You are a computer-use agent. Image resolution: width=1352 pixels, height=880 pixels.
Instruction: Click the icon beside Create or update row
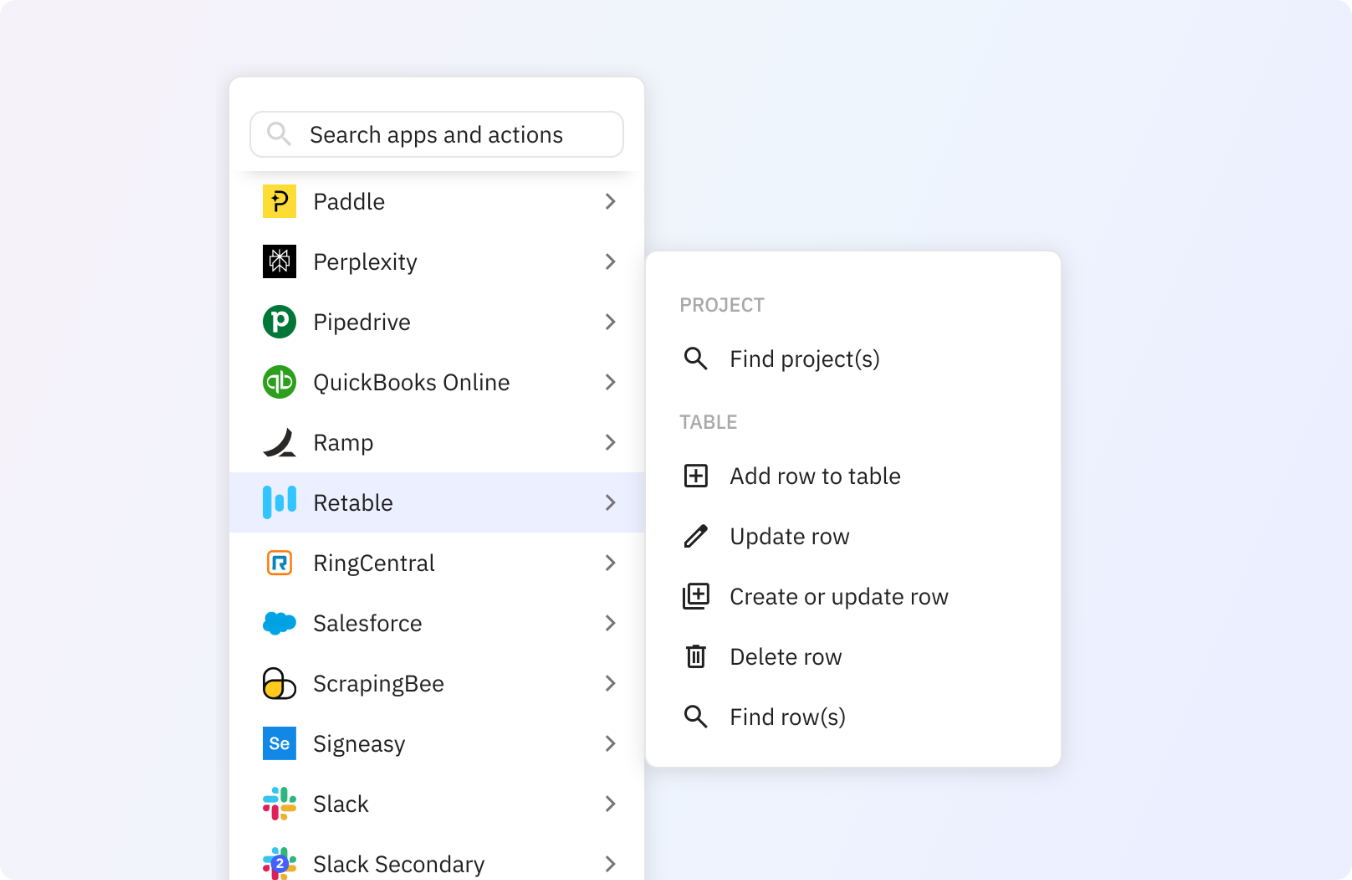pos(695,596)
